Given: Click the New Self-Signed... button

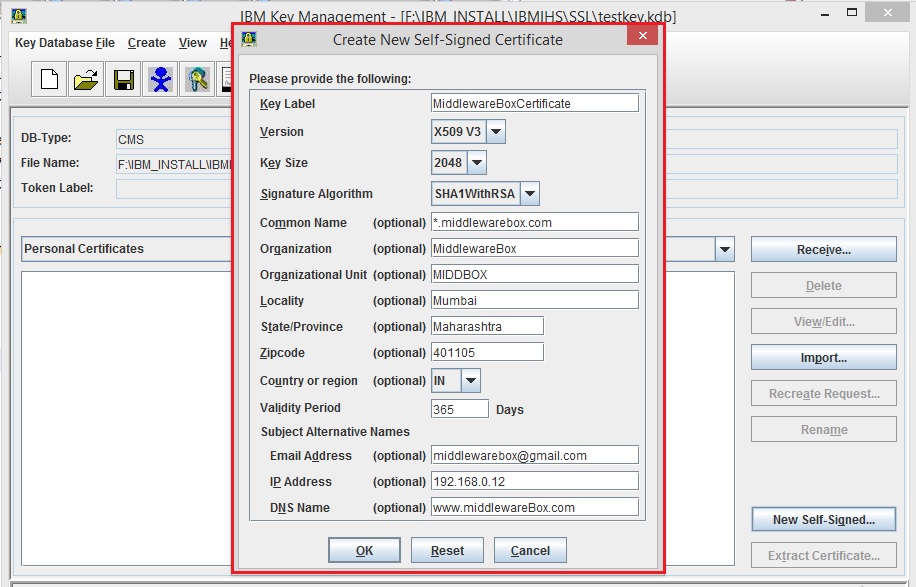Looking at the screenshot, I should coord(823,519).
